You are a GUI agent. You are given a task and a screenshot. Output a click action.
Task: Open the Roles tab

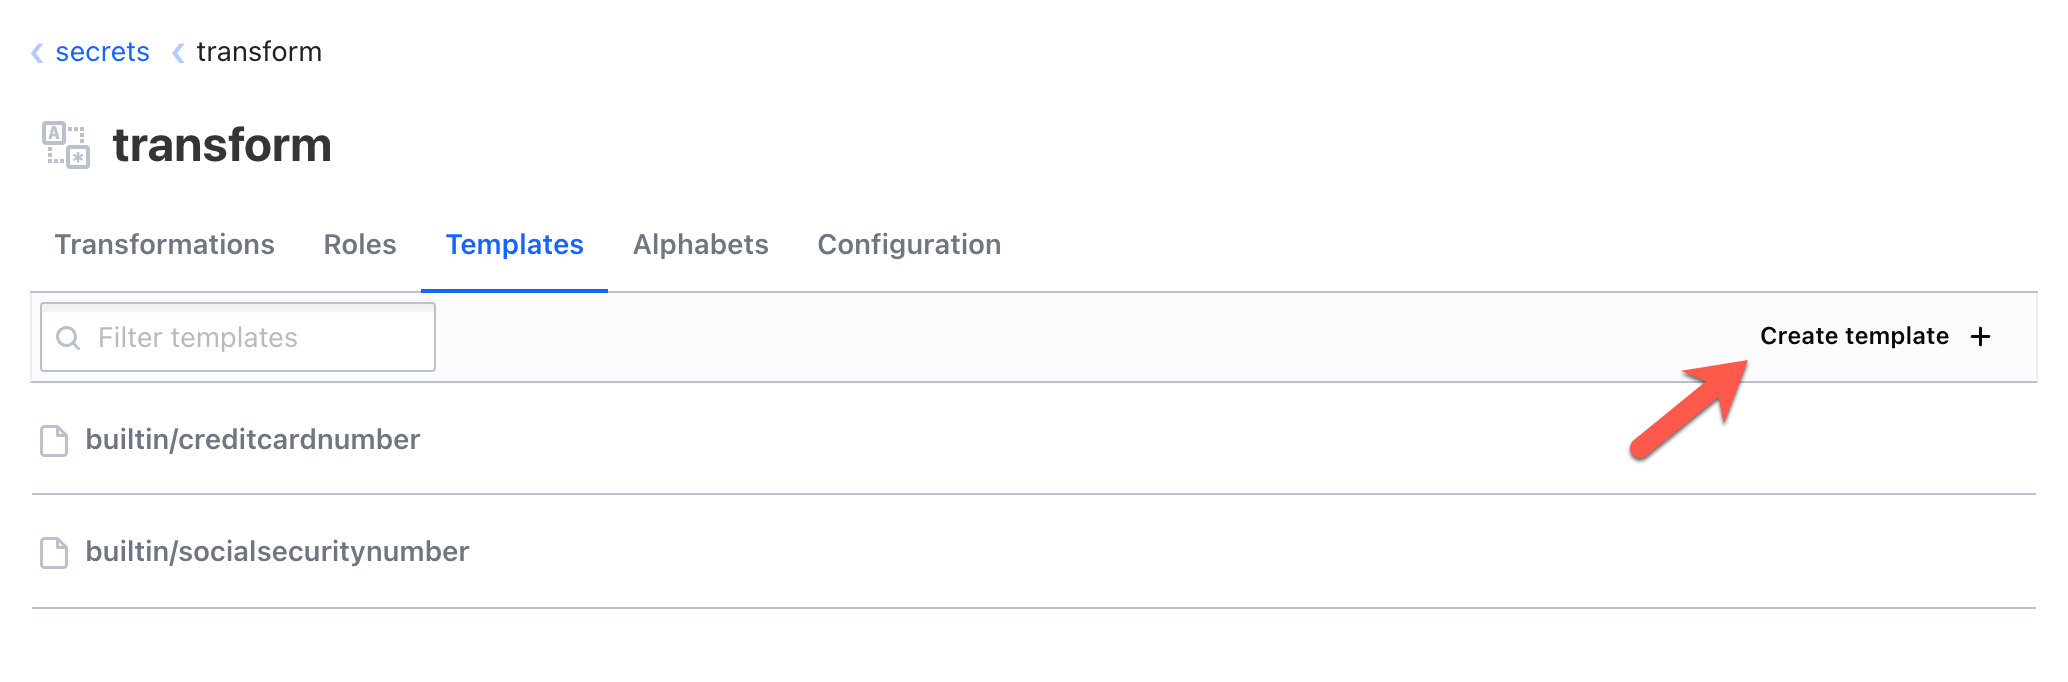point(360,245)
